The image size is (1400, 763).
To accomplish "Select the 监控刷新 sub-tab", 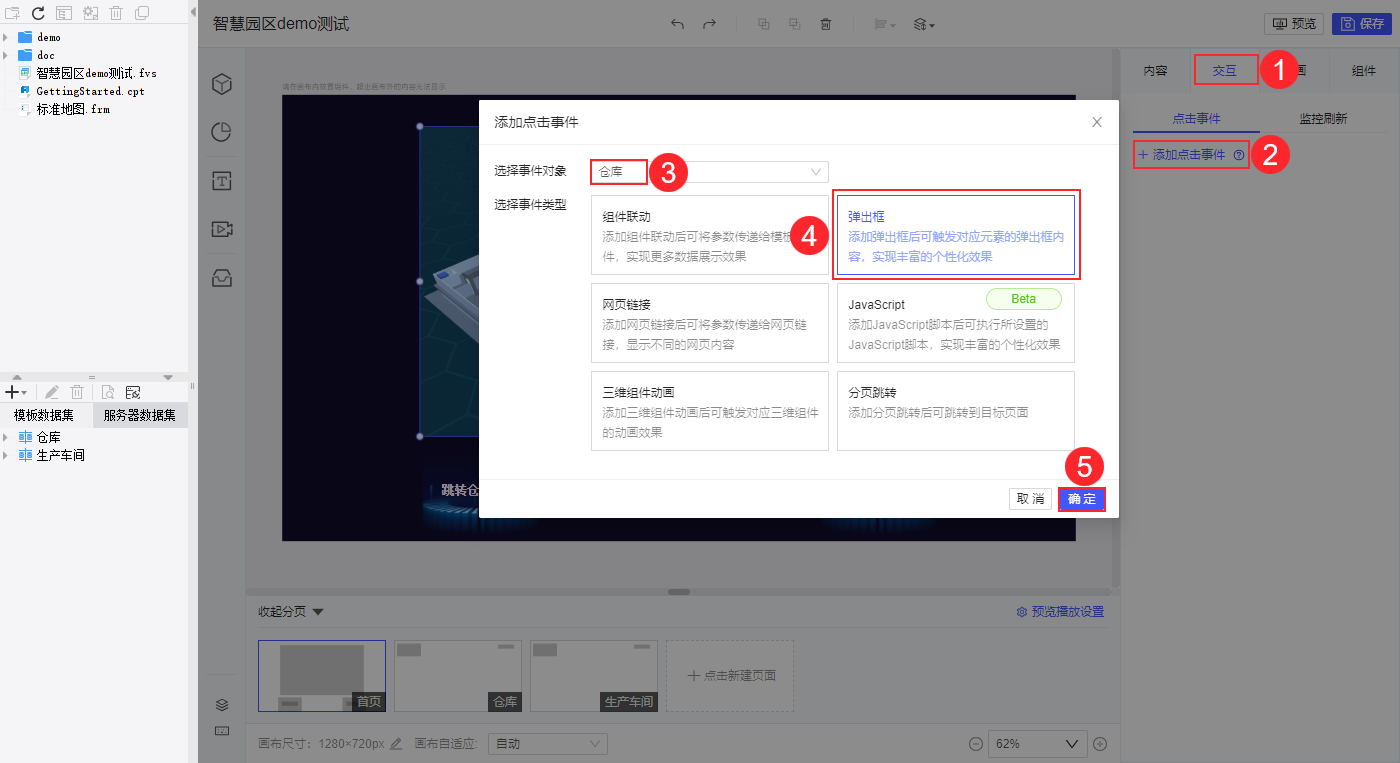I will pyautogui.click(x=1323, y=118).
